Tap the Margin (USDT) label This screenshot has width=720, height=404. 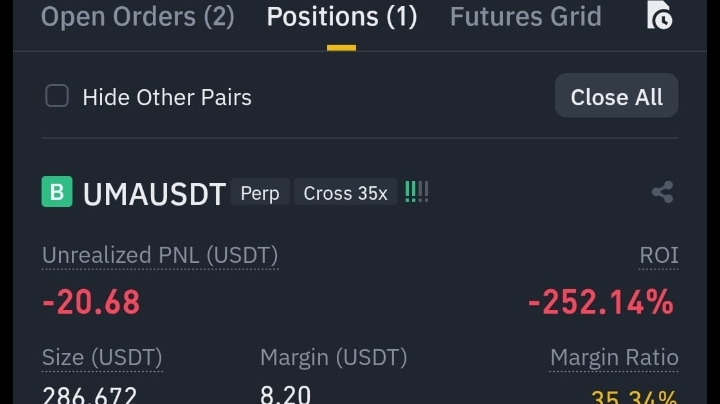pyautogui.click(x=333, y=358)
